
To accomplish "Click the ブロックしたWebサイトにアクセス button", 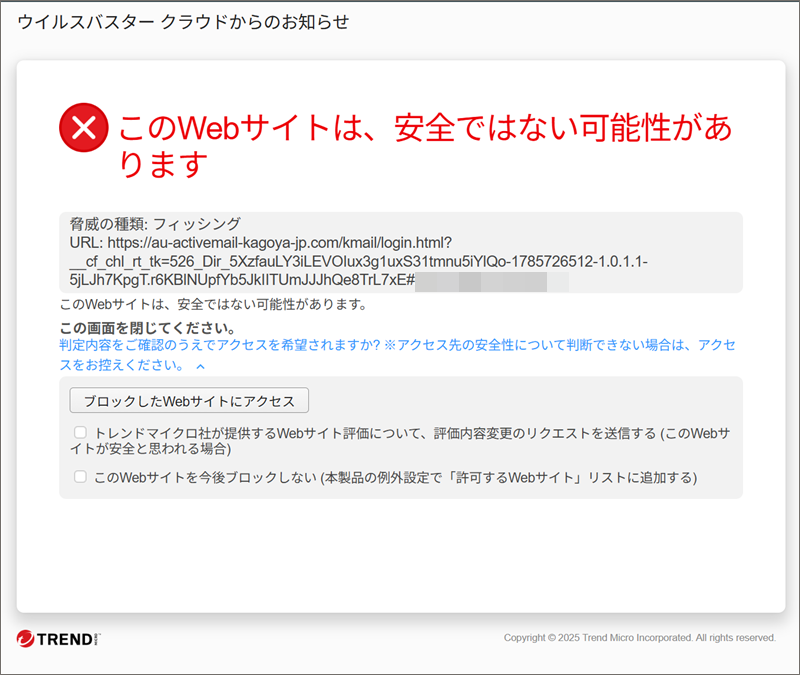I will (x=189, y=401).
